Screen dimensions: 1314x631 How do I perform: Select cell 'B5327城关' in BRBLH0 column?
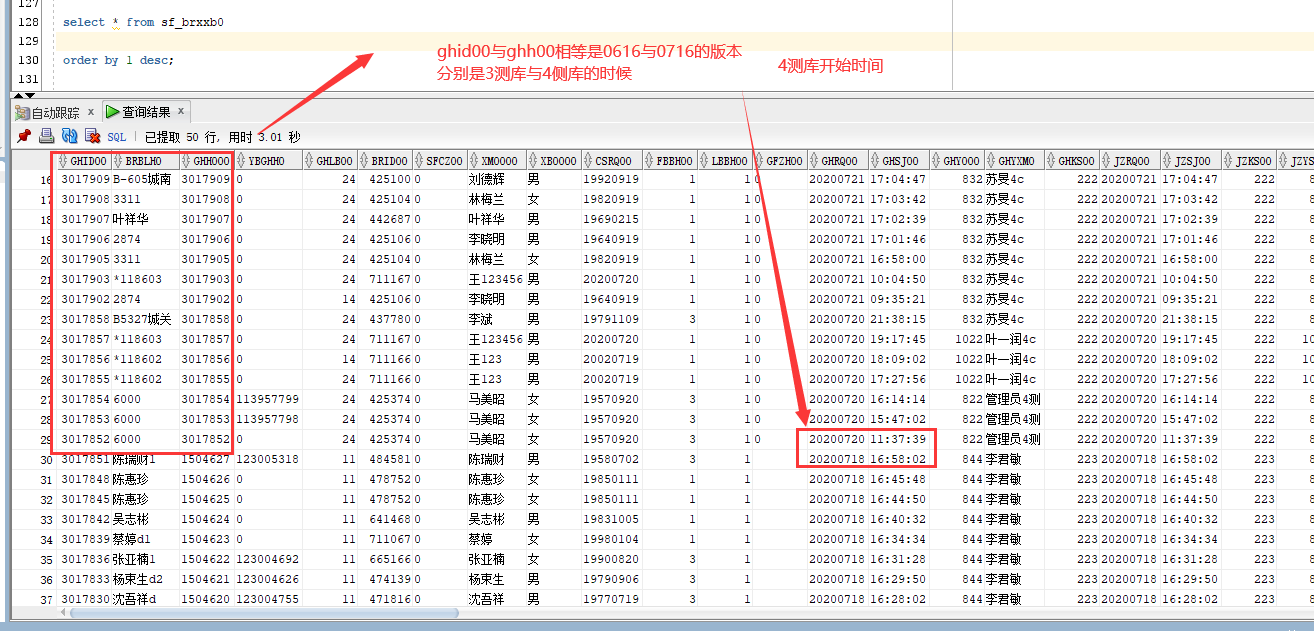pos(145,320)
